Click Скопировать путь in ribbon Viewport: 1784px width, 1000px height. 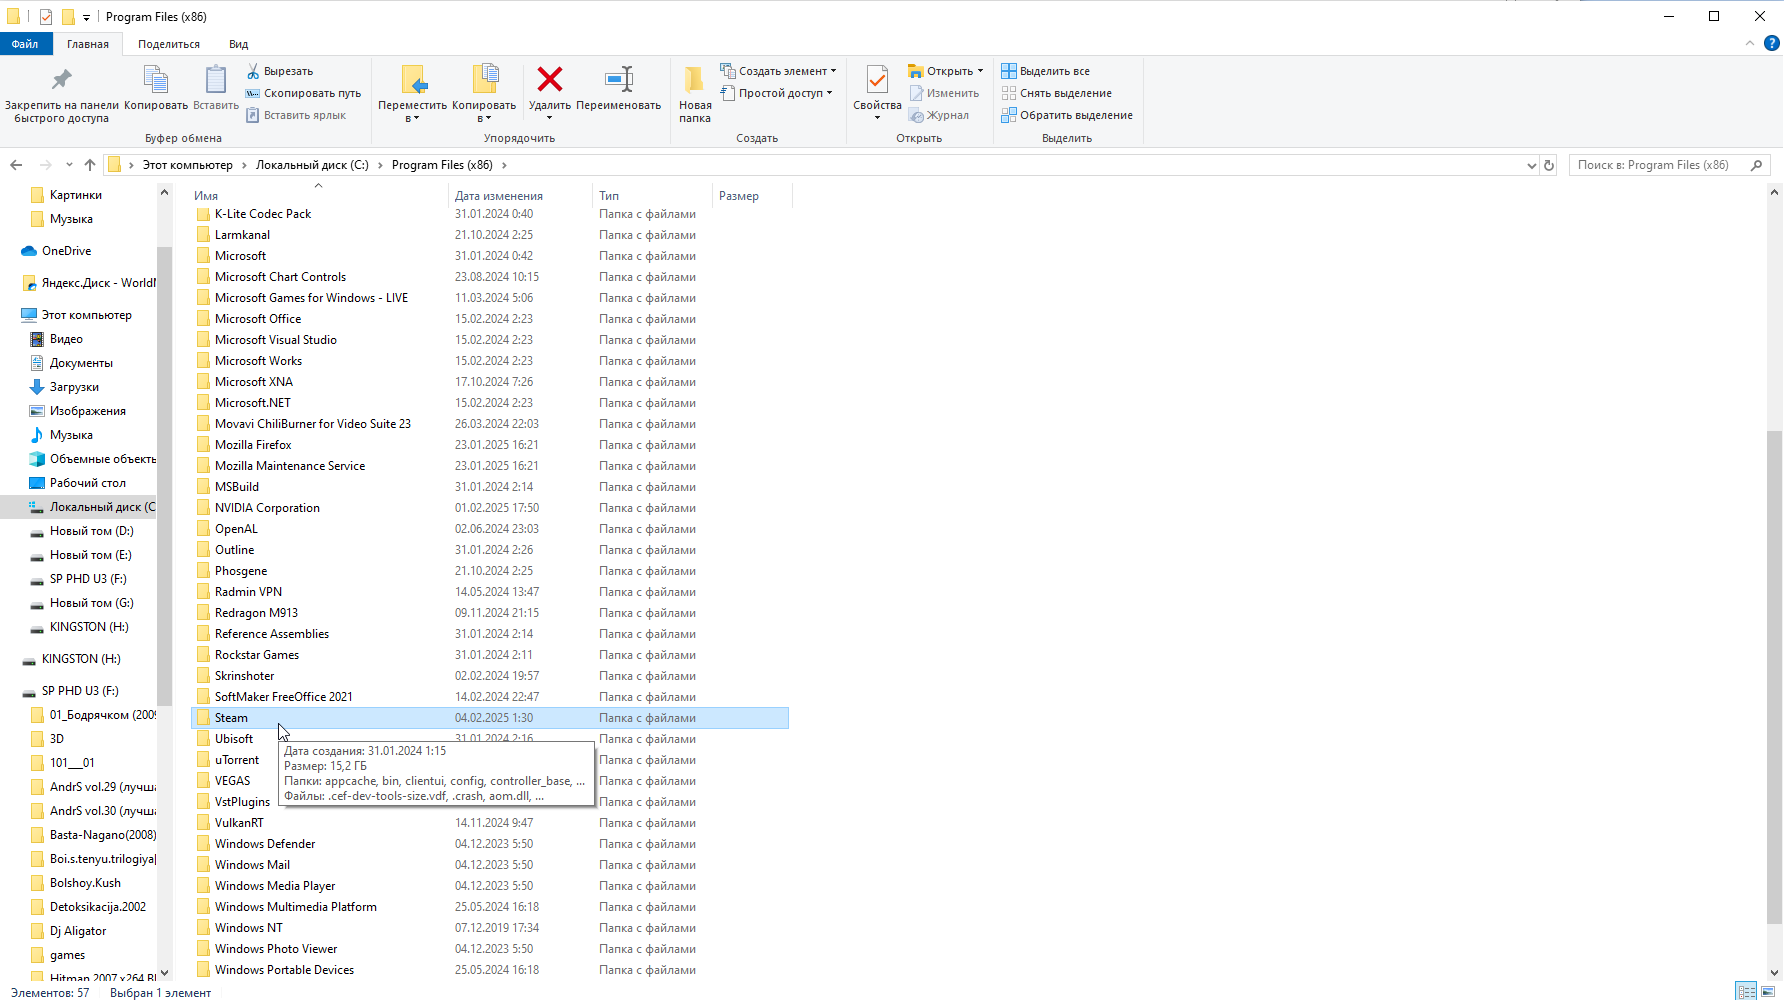(x=303, y=93)
